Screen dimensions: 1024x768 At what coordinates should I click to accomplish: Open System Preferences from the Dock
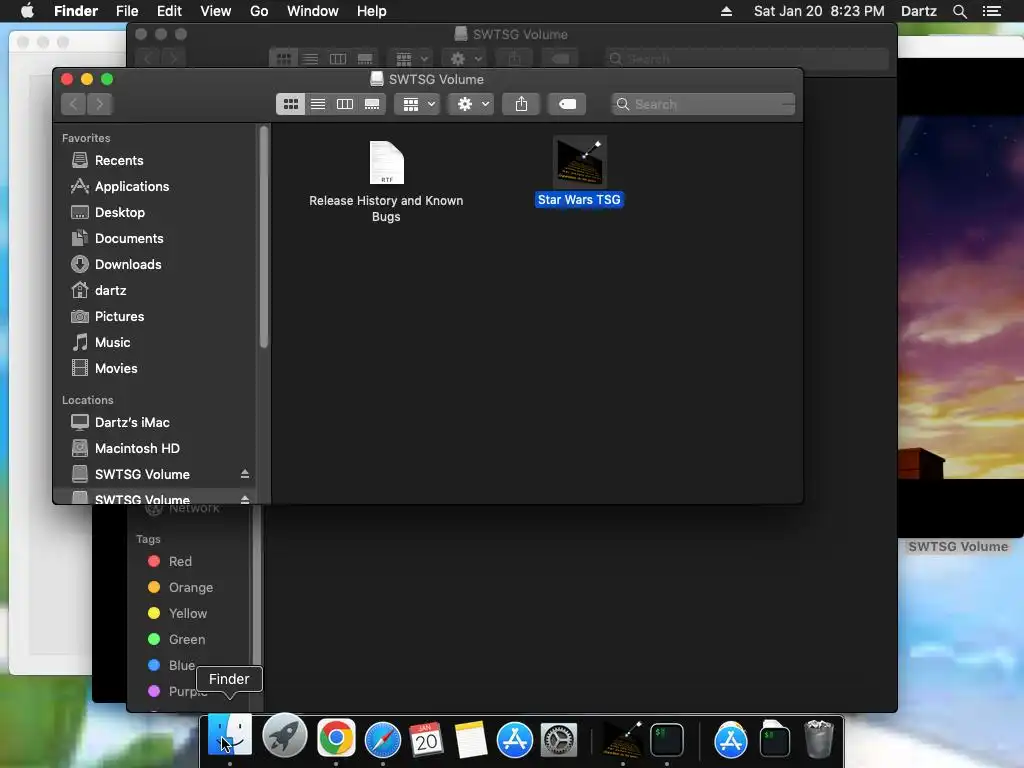[559, 740]
